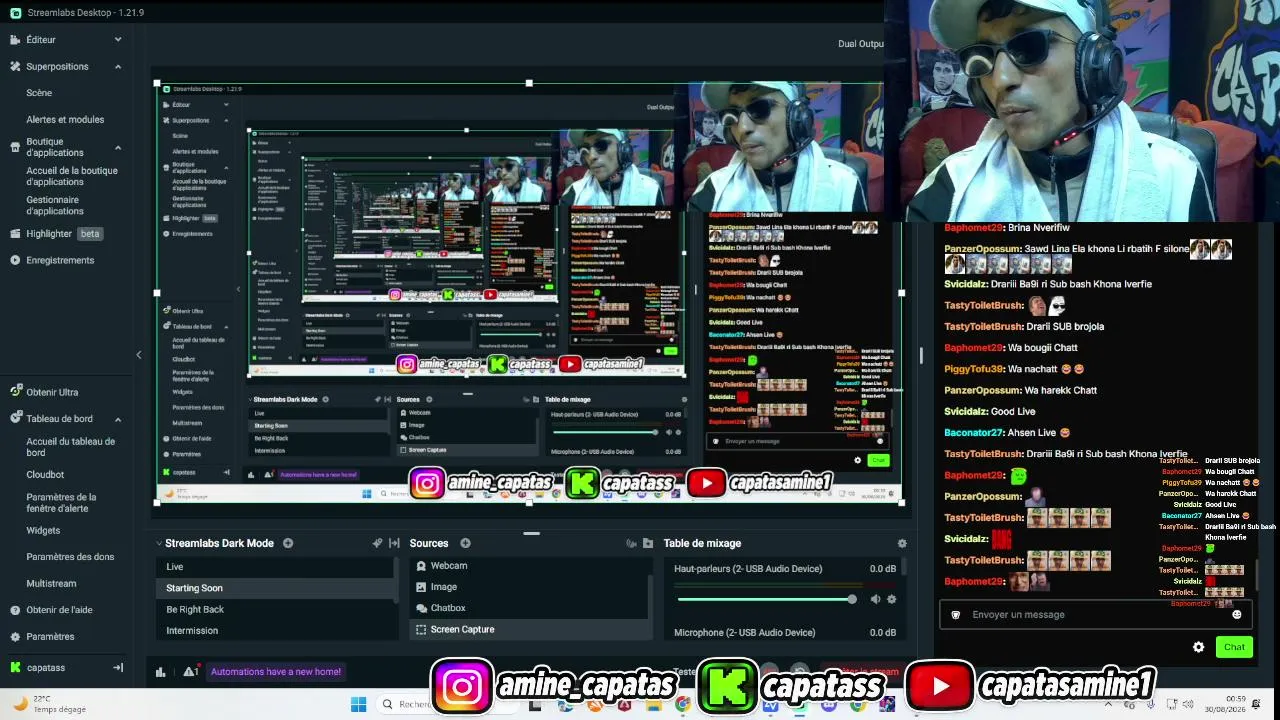
Task: Select the Live scene
Action: pos(277,567)
